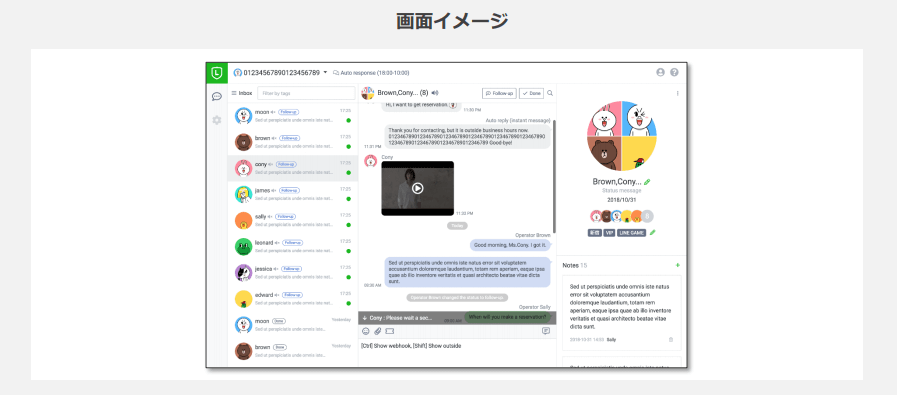The image size is (897, 395).
Task: Click the chat area vertical scrollbar
Action: pos(554,176)
